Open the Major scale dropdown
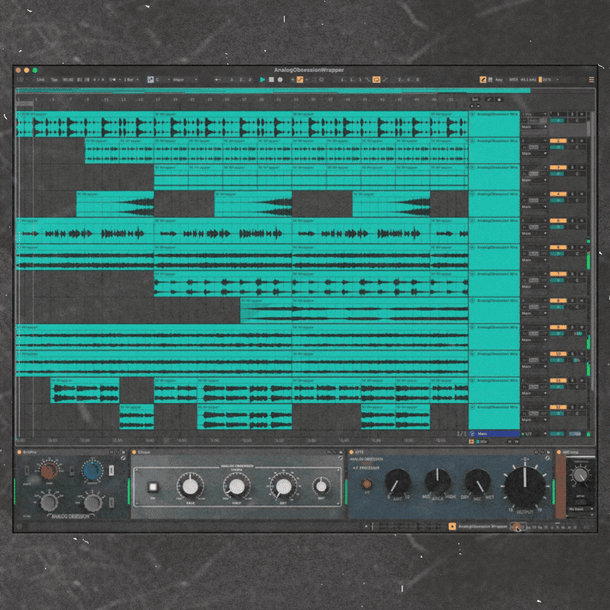610x610 pixels. pos(185,80)
